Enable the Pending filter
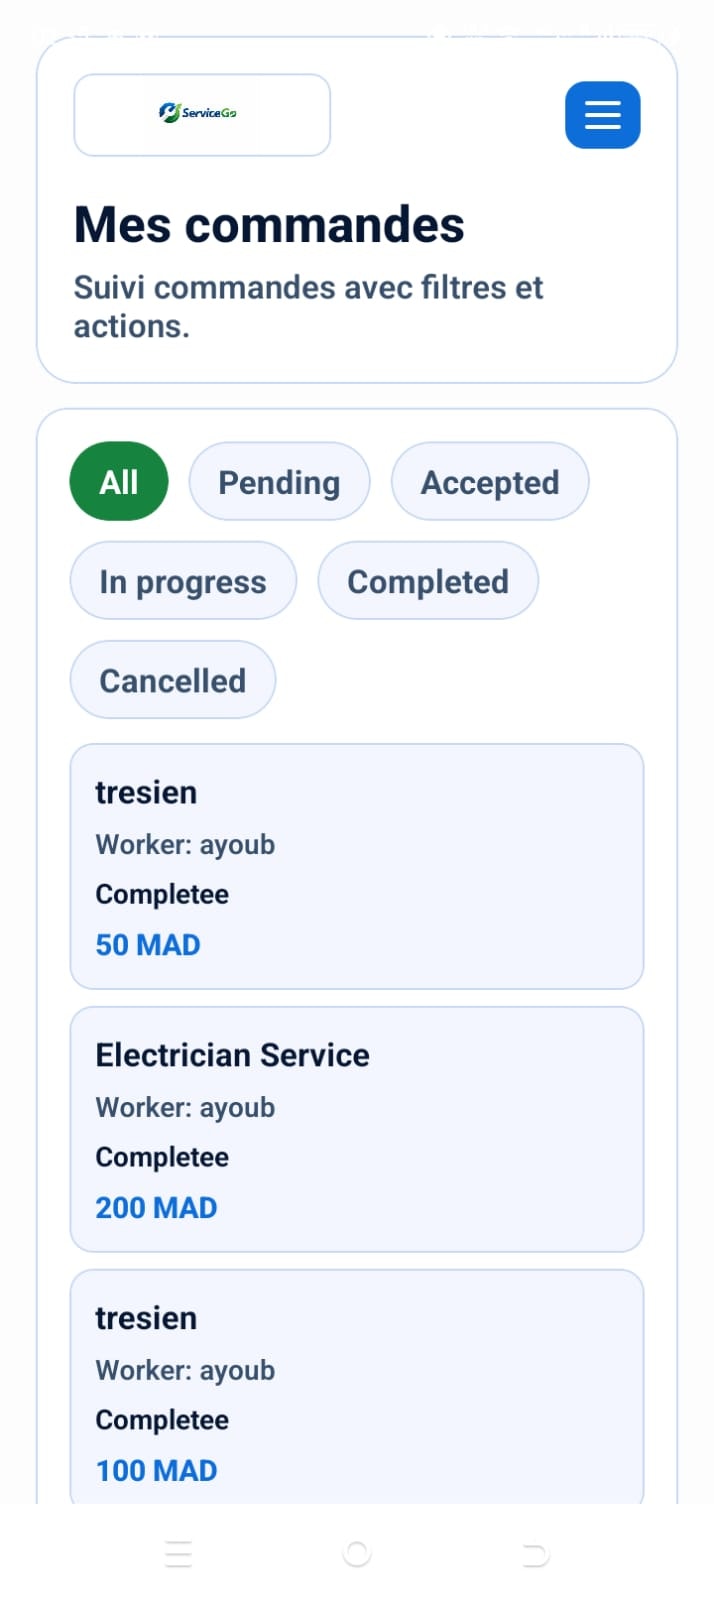The width and height of the screenshot is (714, 1599). point(279,481)
